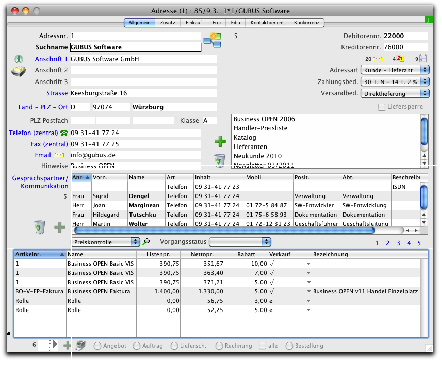The image size is (442, 366).
Task: Click the yellow mail icon next to Email
Action: click(59, 155)
